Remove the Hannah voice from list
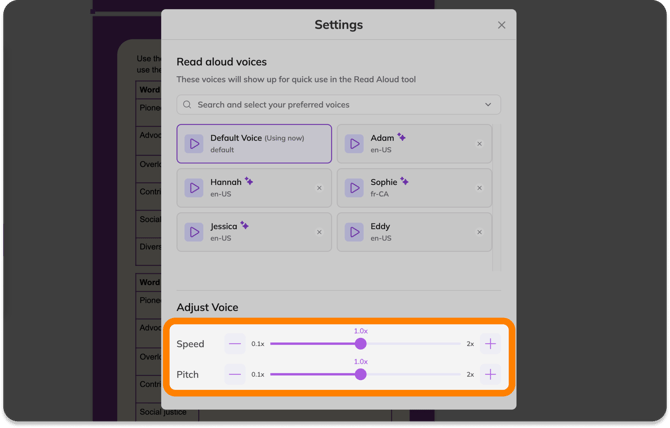Screen dimensions: 670x428 [x=319, y=188]
